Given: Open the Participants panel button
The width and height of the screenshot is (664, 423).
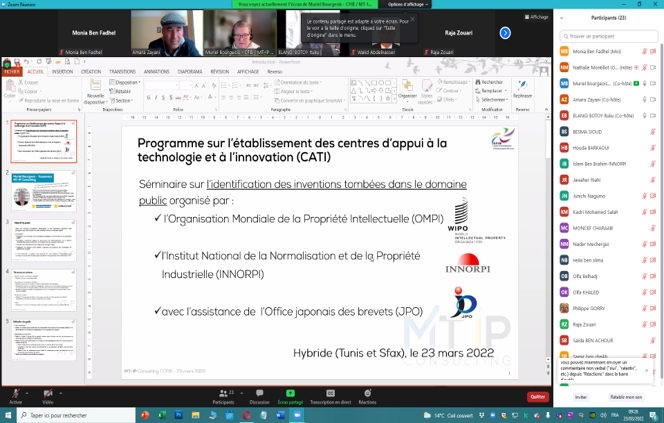Looking at the screenshot, I should point(223,394).
